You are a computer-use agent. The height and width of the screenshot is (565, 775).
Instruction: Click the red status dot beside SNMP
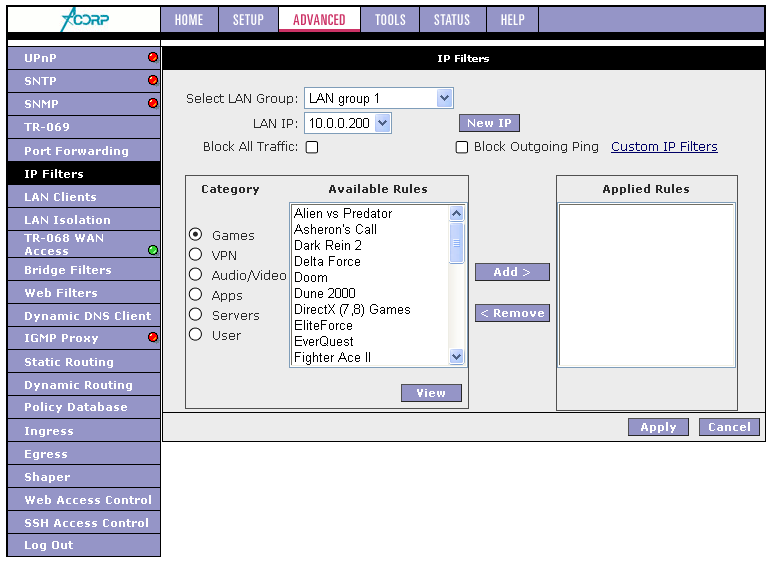[153, 103]
